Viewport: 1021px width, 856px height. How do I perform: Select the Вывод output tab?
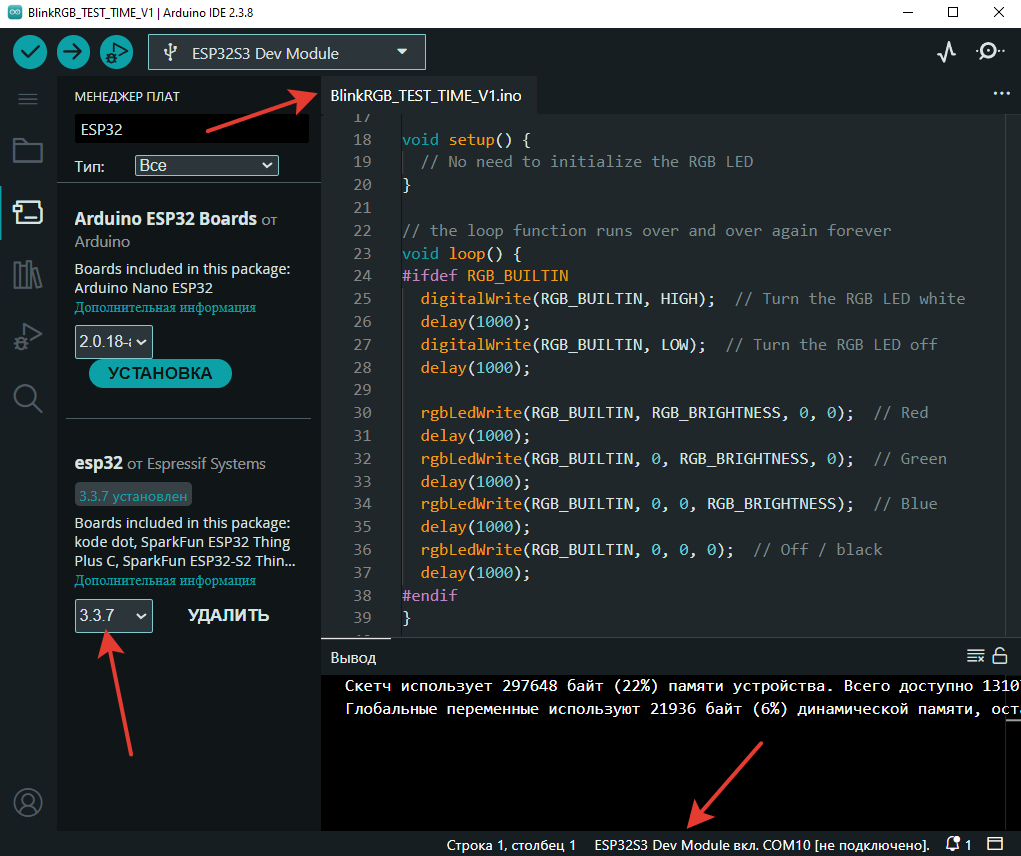coord(354,657)
